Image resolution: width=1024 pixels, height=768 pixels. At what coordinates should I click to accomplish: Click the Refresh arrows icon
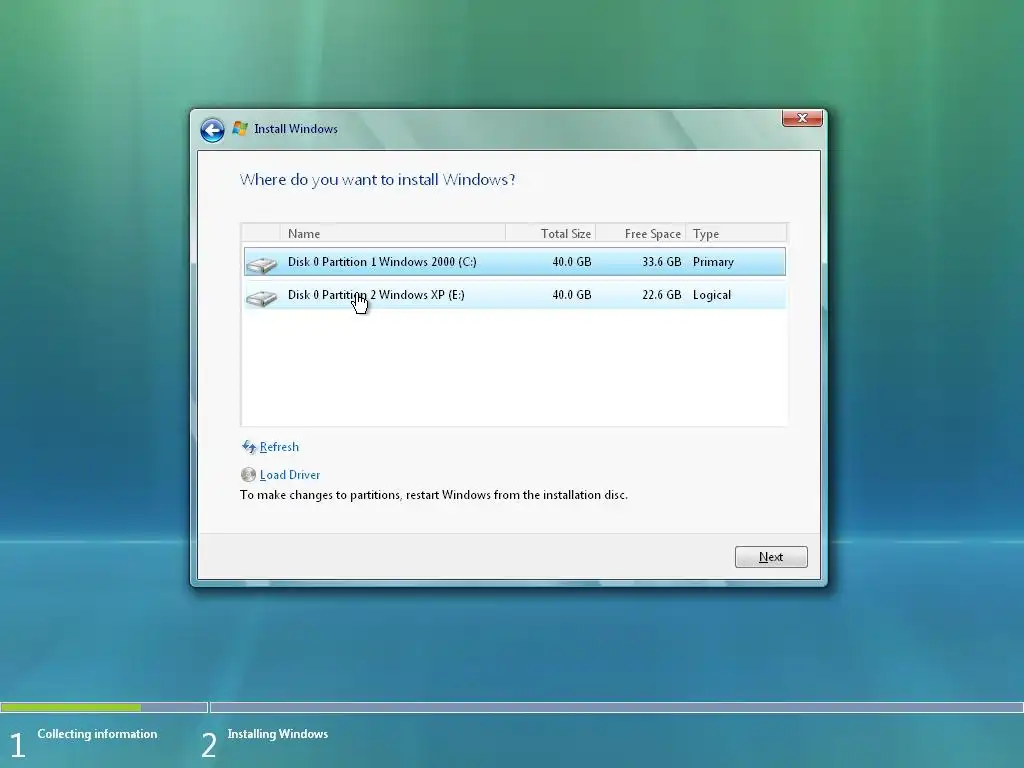[x=249, y=447]
